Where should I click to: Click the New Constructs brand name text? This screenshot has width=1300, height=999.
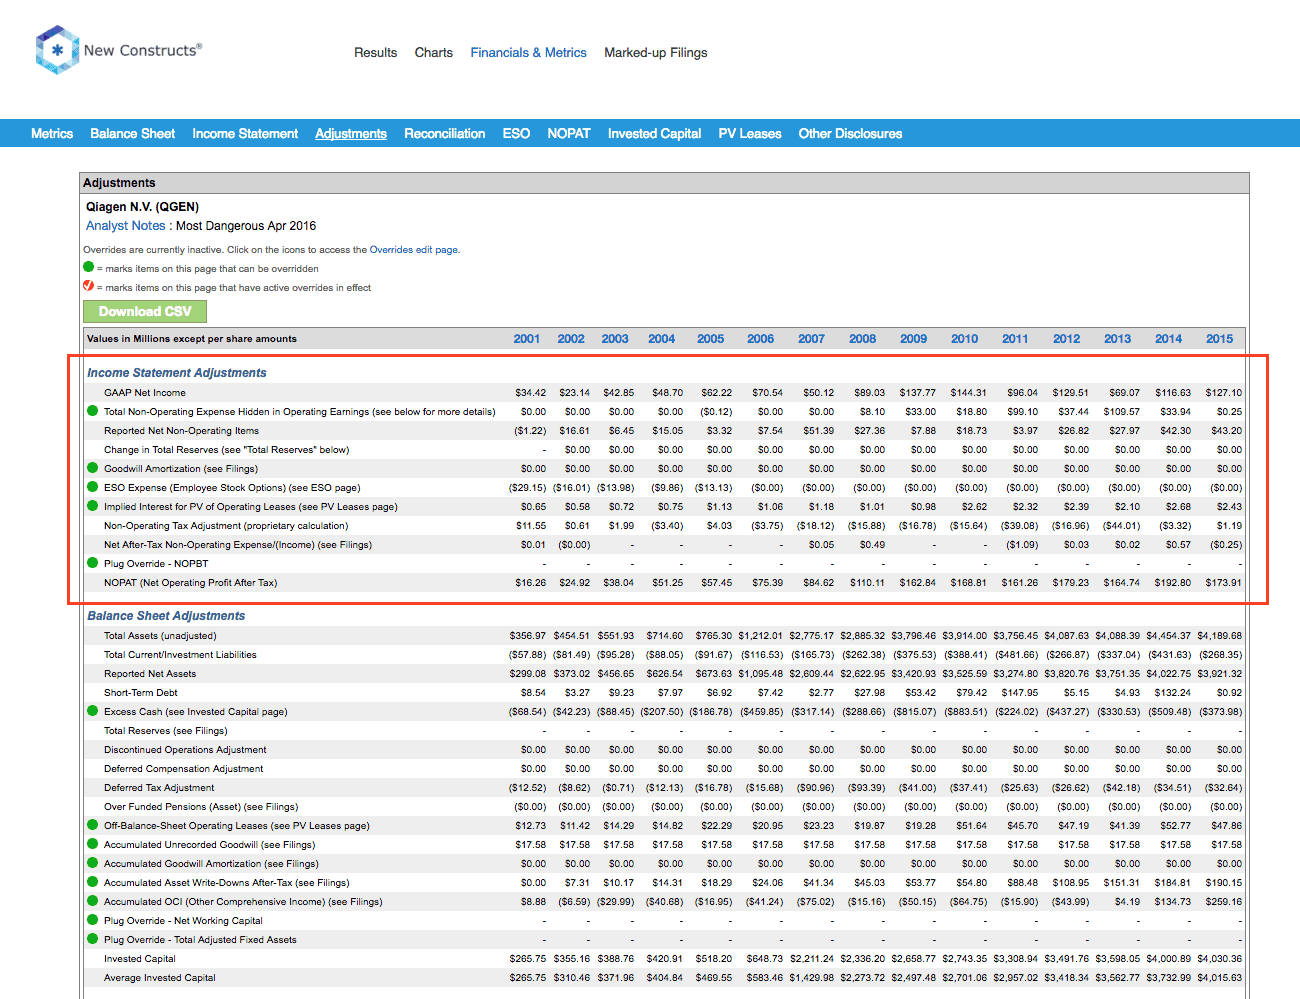(142, 50)
